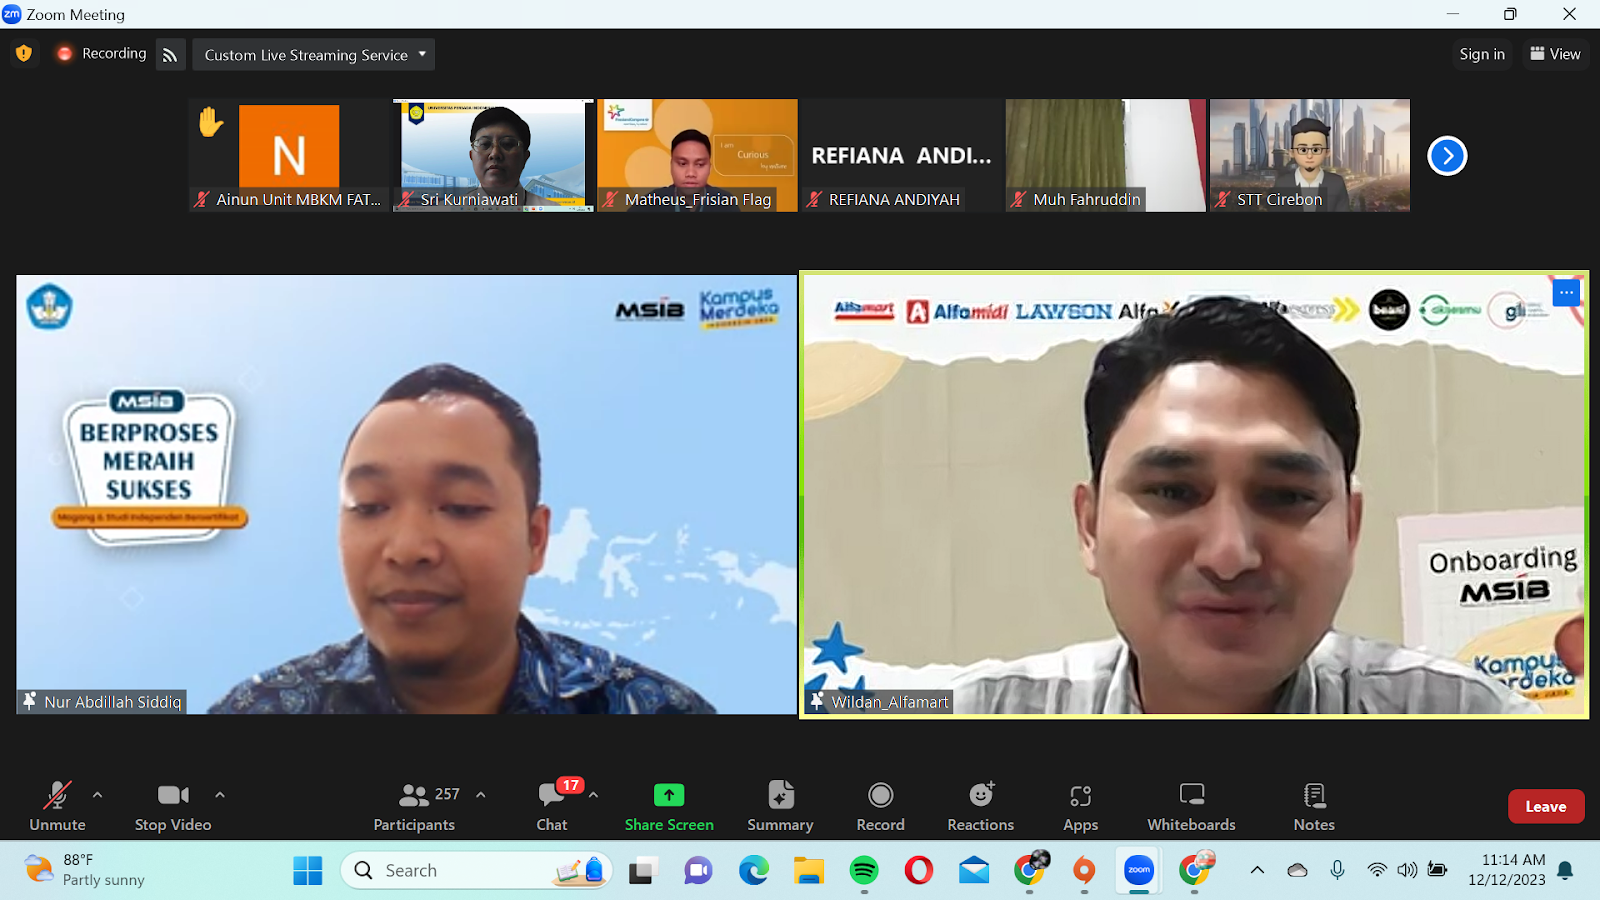This screenshot has width=1600, height=900.
Task: Expand chat options arrow
Action: click(x=593, y=795)
